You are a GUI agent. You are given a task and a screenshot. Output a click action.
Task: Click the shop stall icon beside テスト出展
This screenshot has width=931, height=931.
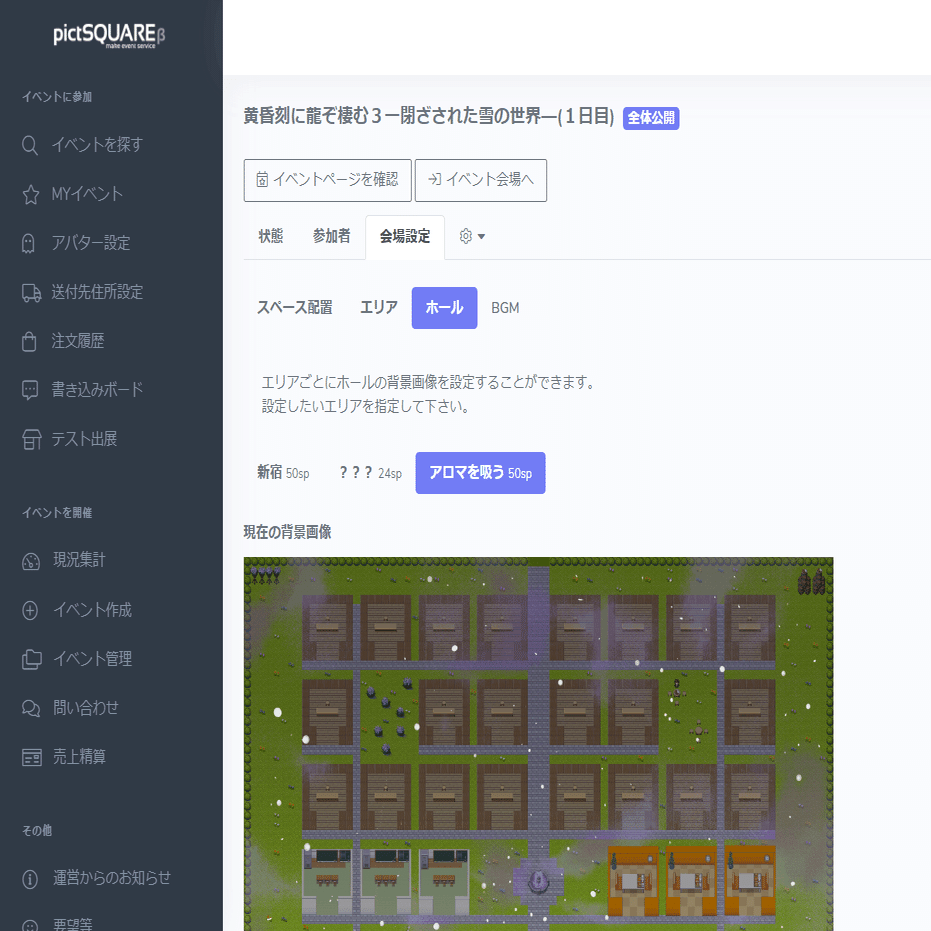click(x=31, y=439)
